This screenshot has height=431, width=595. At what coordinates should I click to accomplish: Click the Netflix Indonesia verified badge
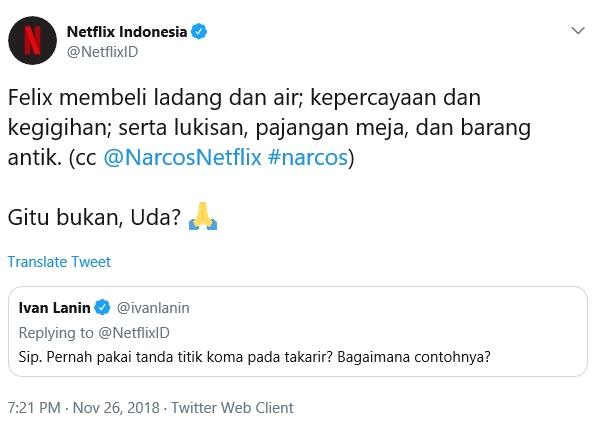click(199, 31)
